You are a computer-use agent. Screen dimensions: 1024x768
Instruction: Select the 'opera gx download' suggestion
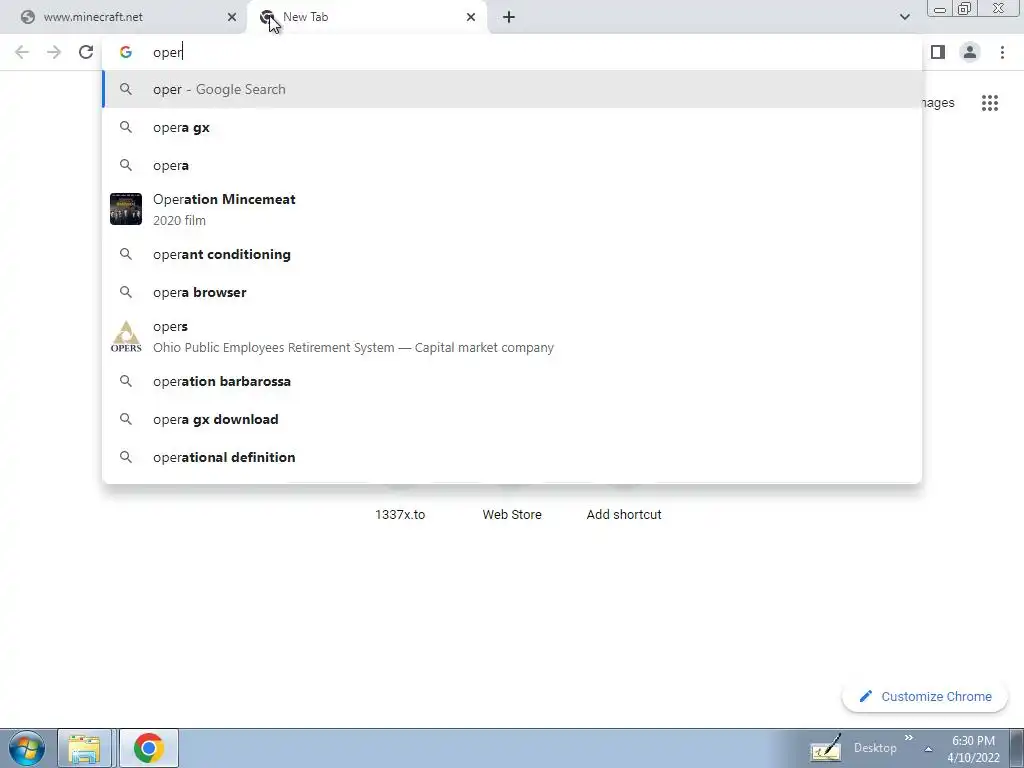pos(512,419)
